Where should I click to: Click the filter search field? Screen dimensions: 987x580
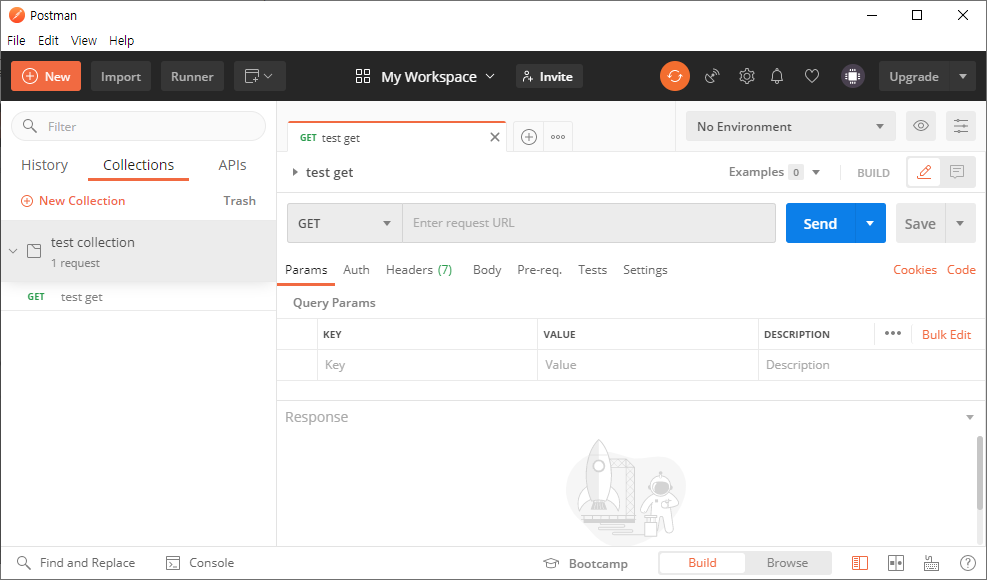pos(138,126)
